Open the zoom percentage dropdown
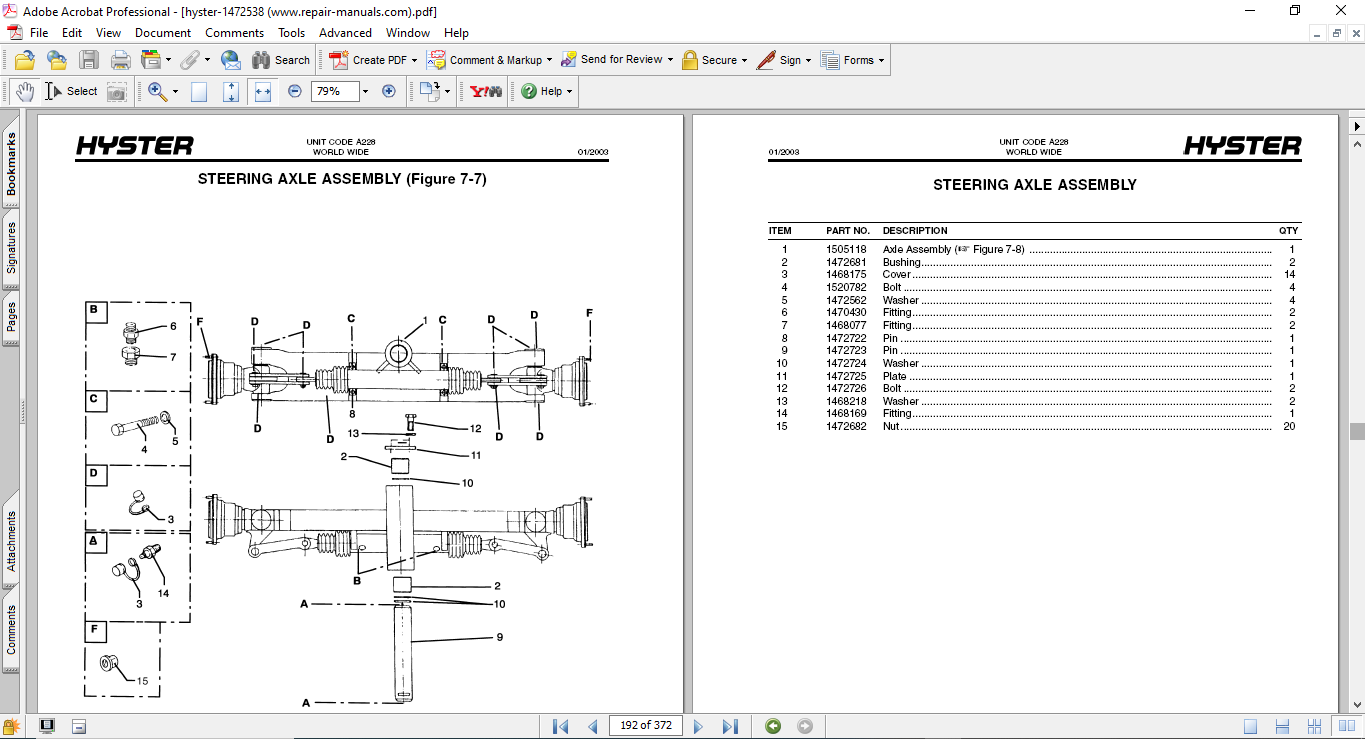Screen dimensions: 1365x739 [x=365, y=91]
